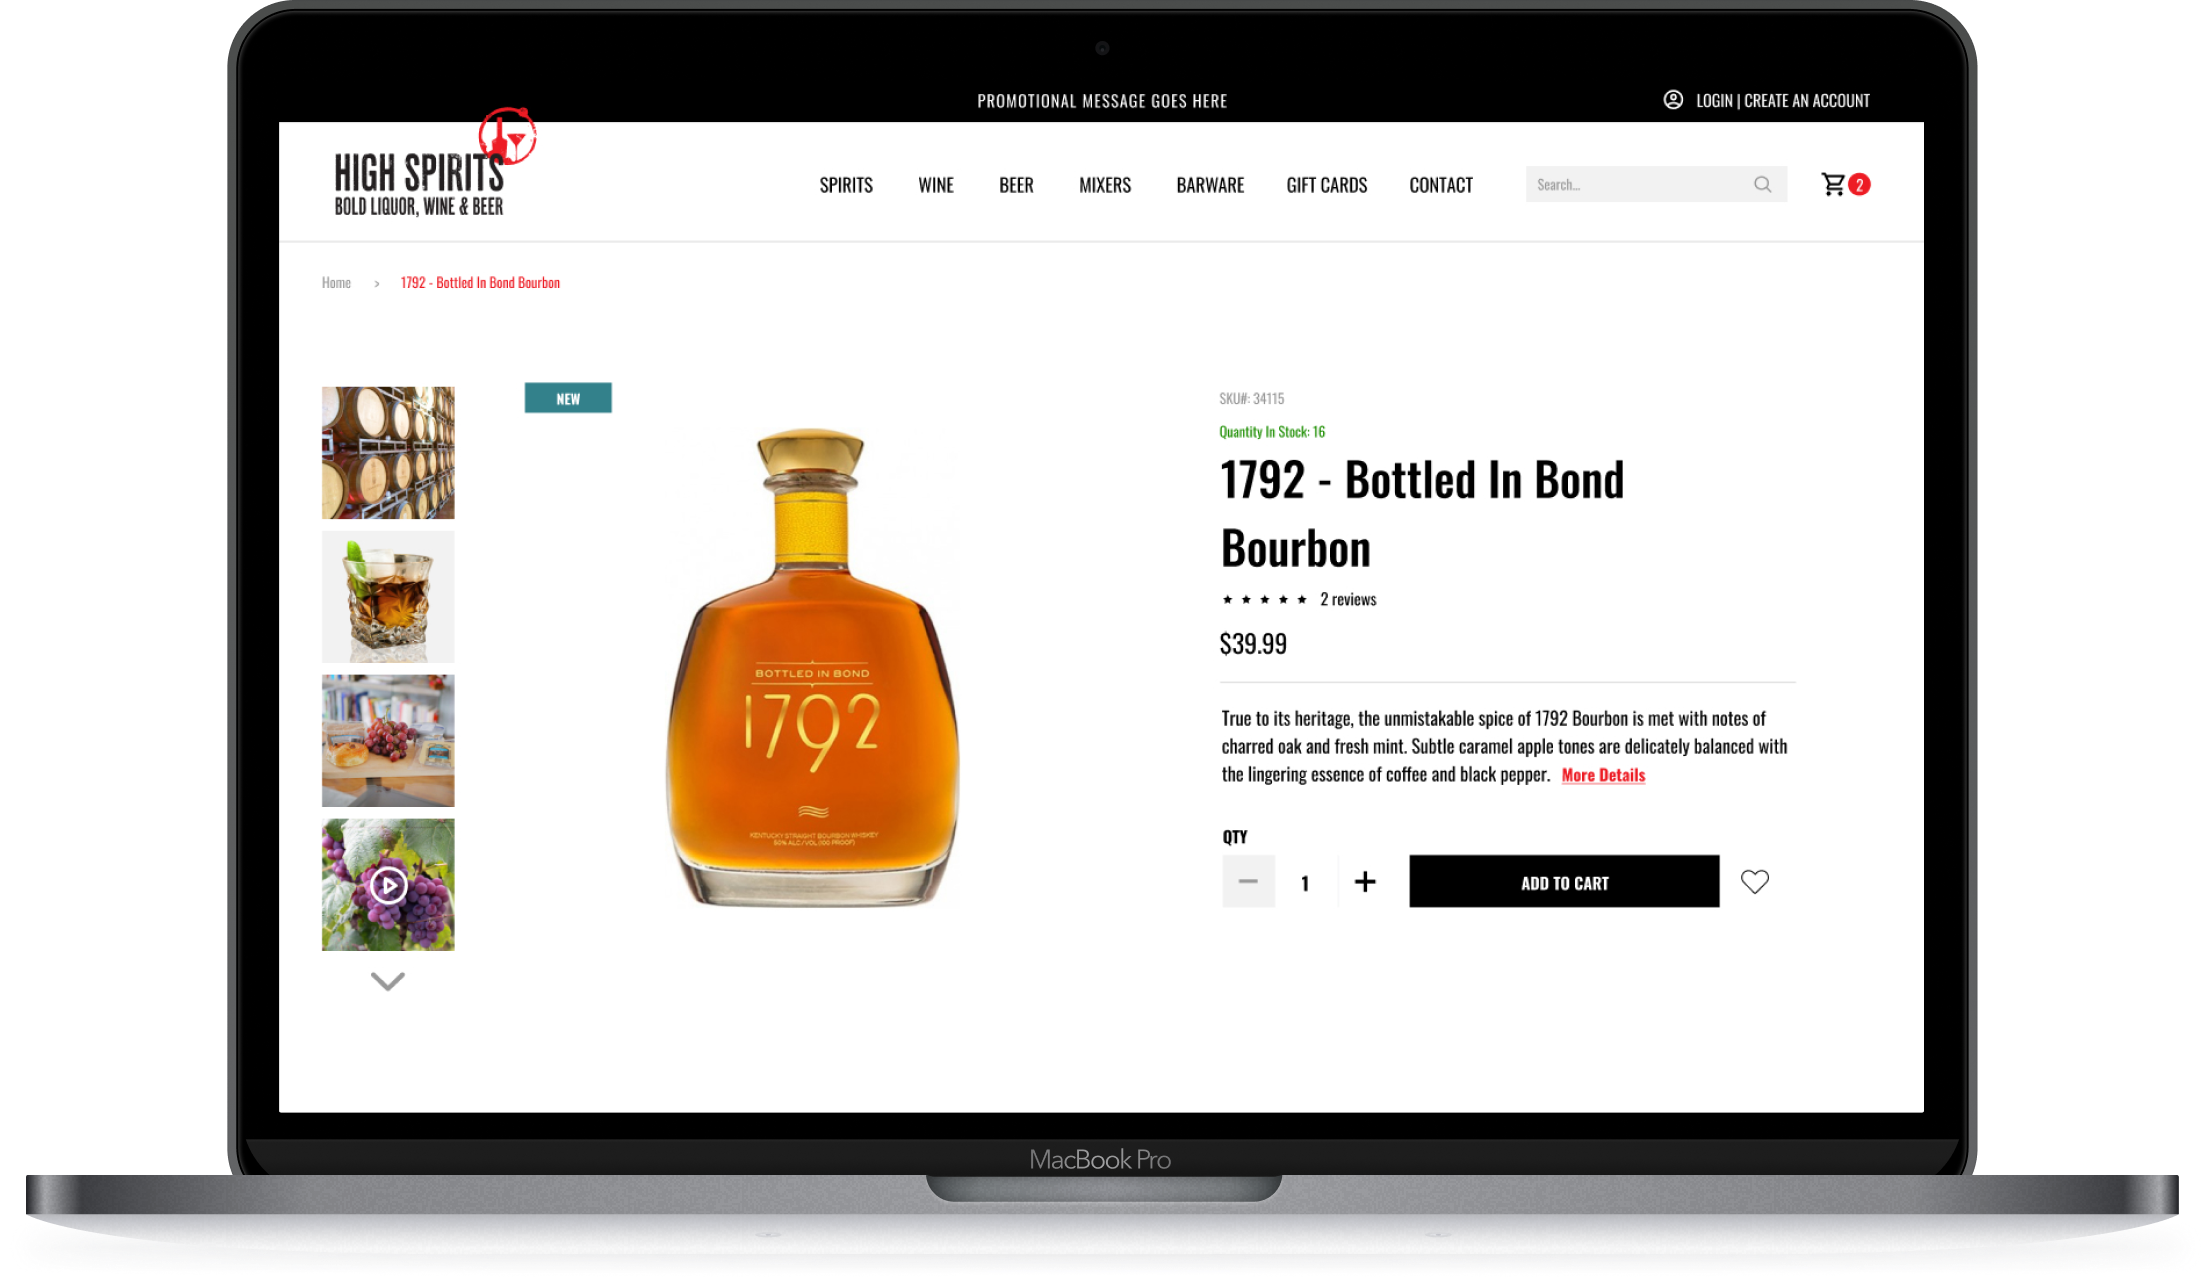Play the grapes video thumbnail
This screenshot has width=2212, height=1278.
(388, 885)
